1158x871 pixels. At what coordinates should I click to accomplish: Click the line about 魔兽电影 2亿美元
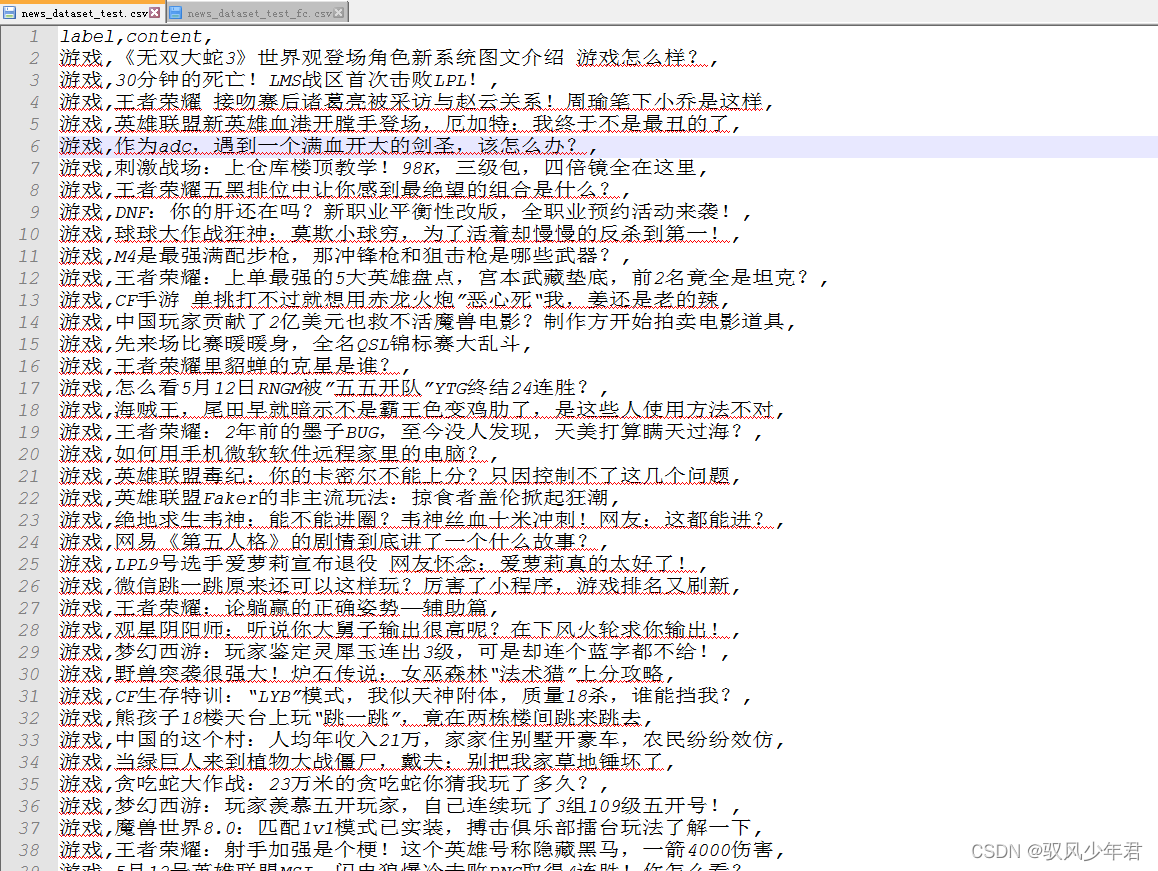coord(428,322)
